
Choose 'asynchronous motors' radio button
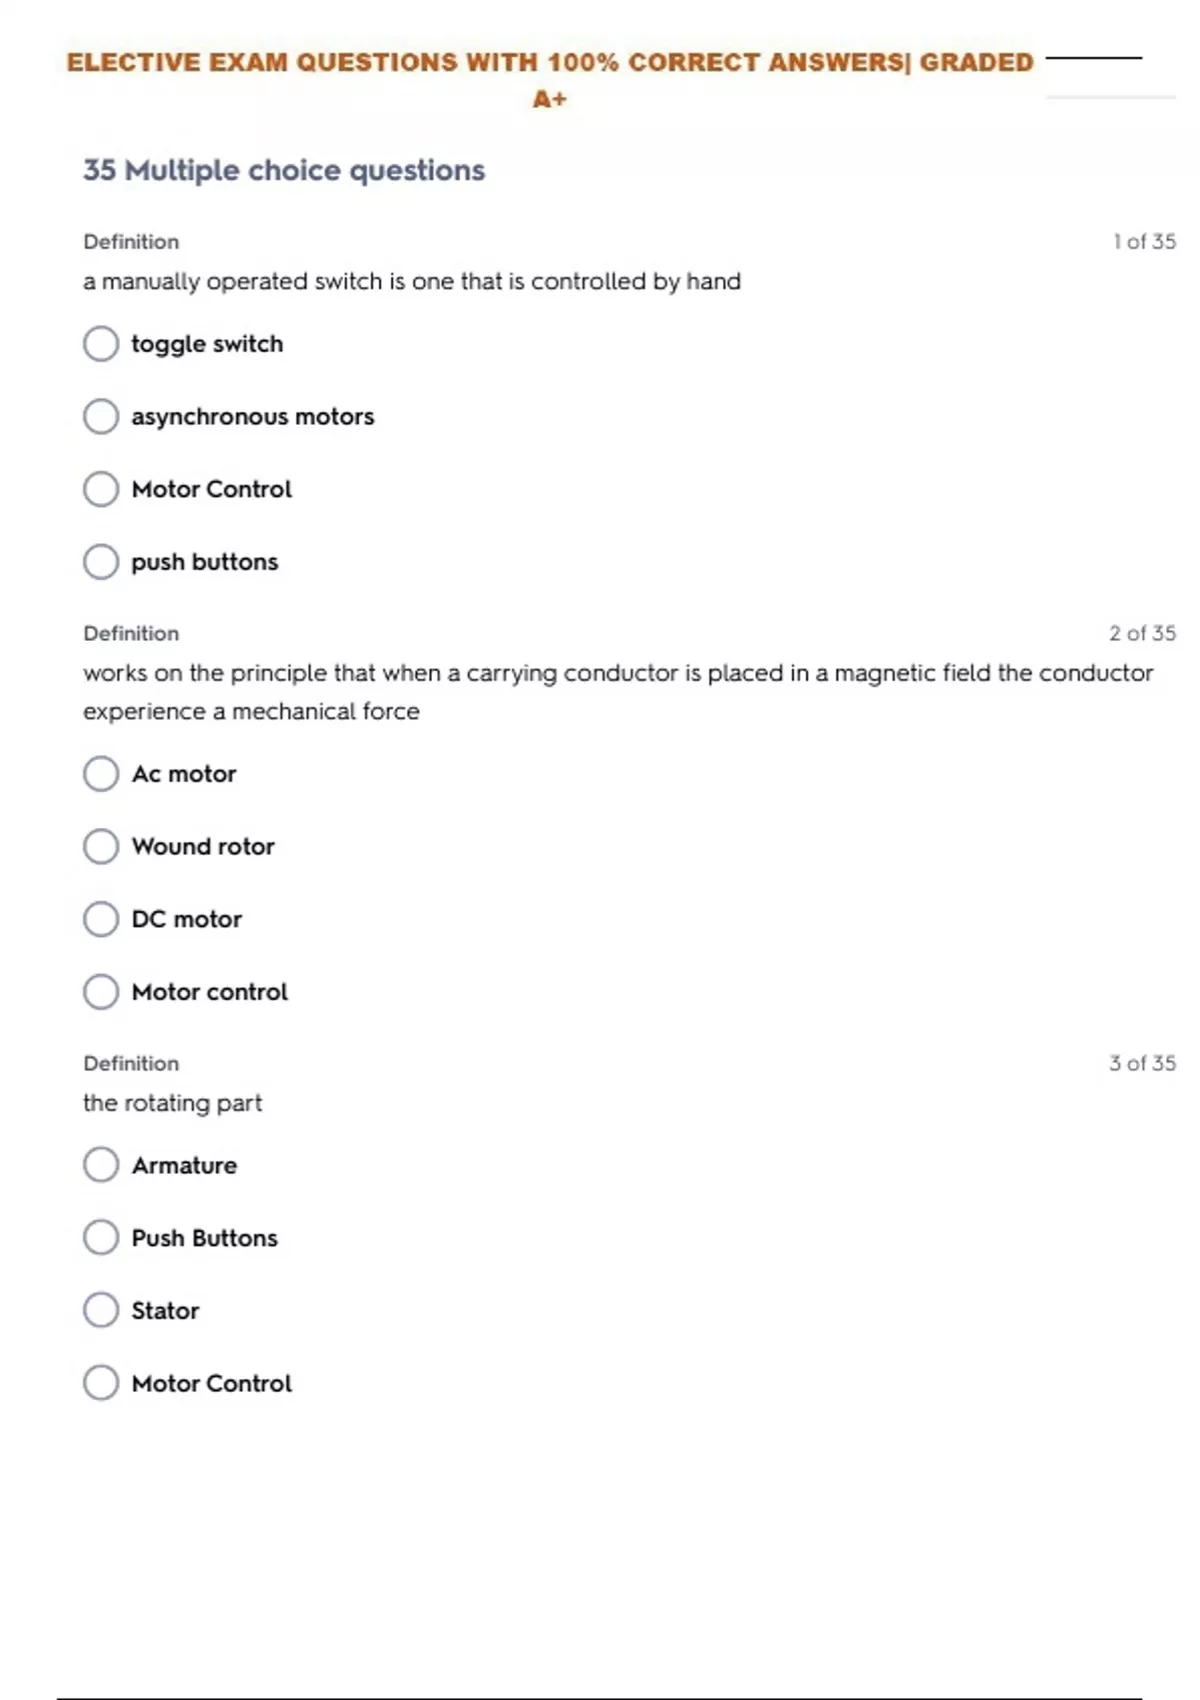[101, 416]
